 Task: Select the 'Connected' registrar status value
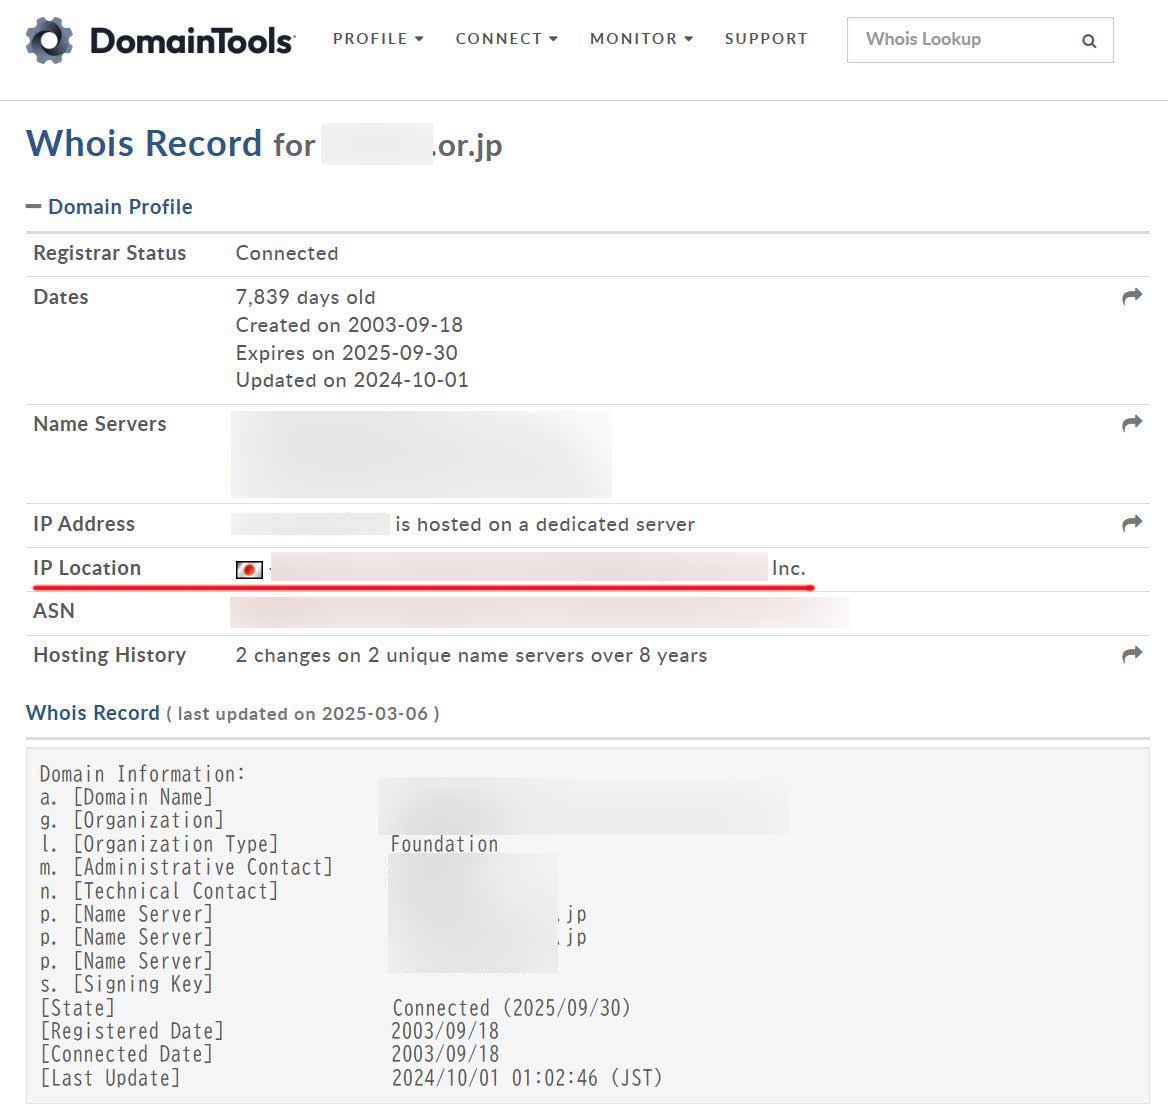[x=287, y=253]
